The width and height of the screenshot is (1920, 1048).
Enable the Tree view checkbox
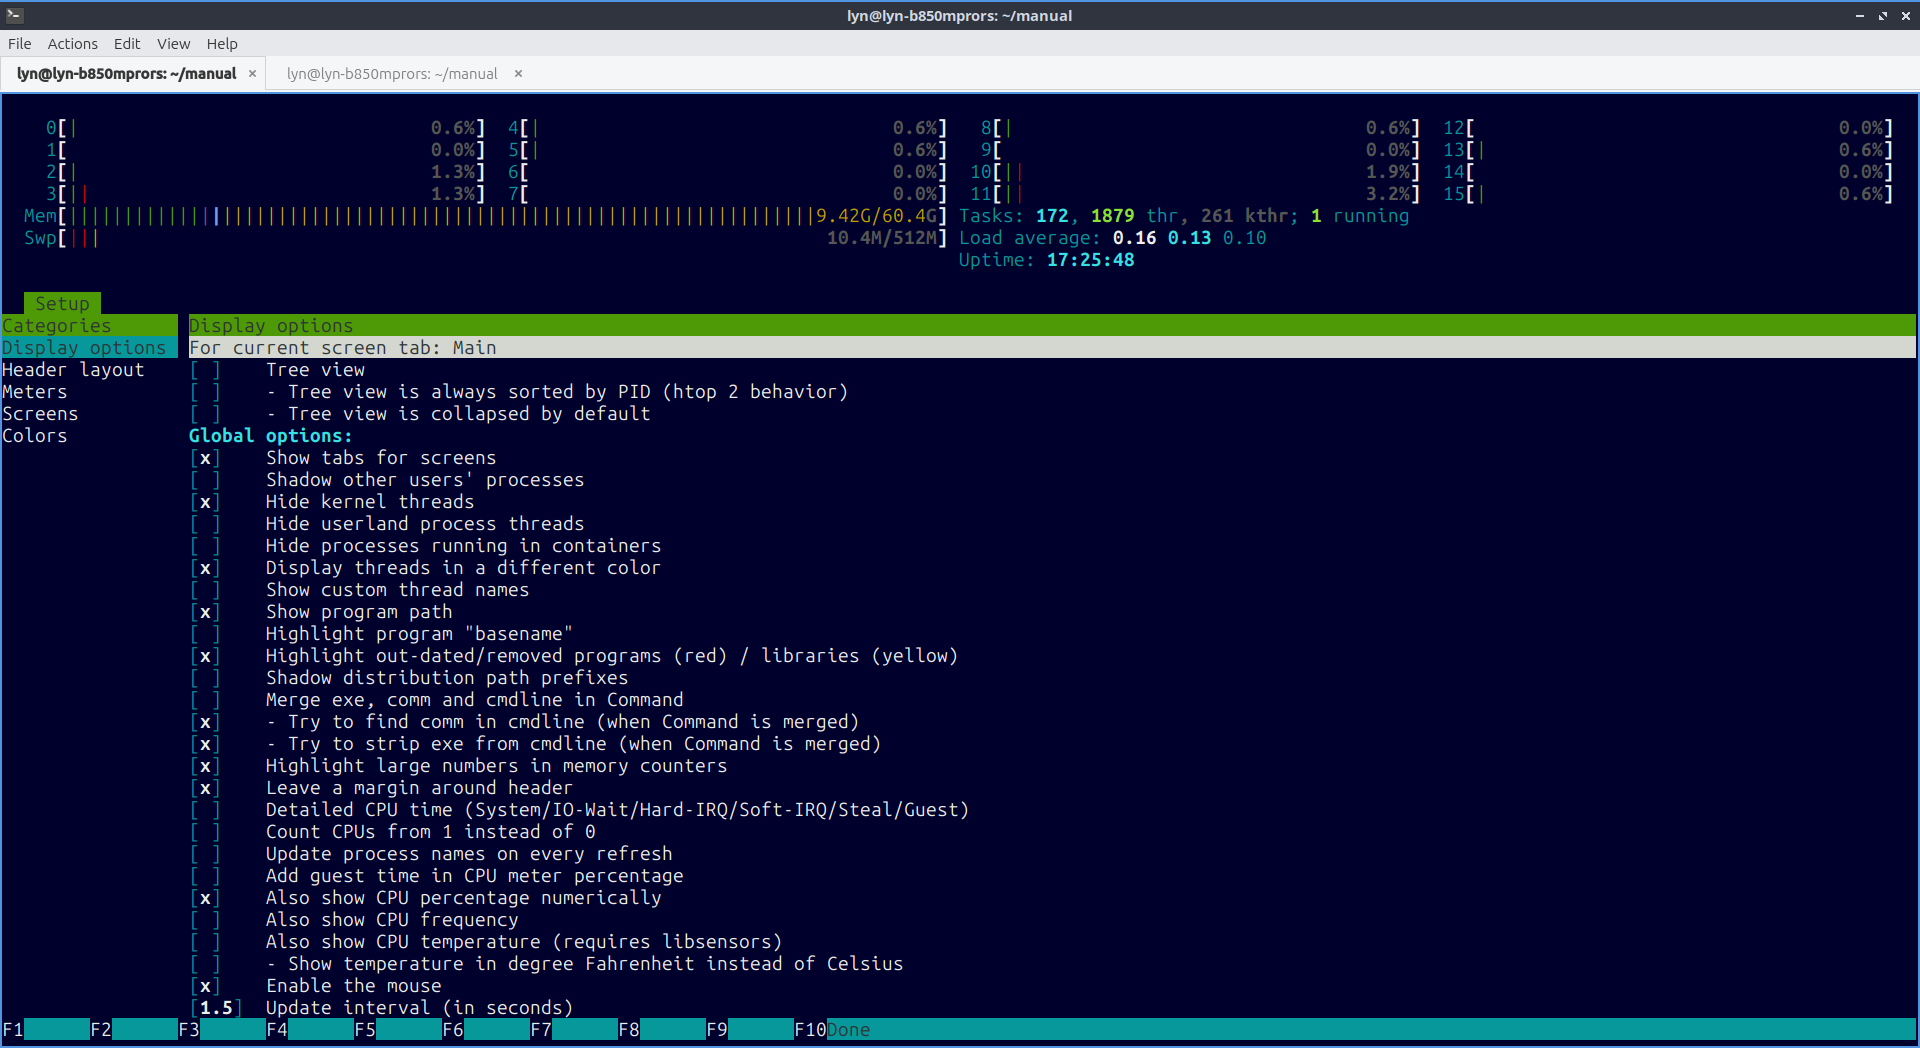[205, 370]
